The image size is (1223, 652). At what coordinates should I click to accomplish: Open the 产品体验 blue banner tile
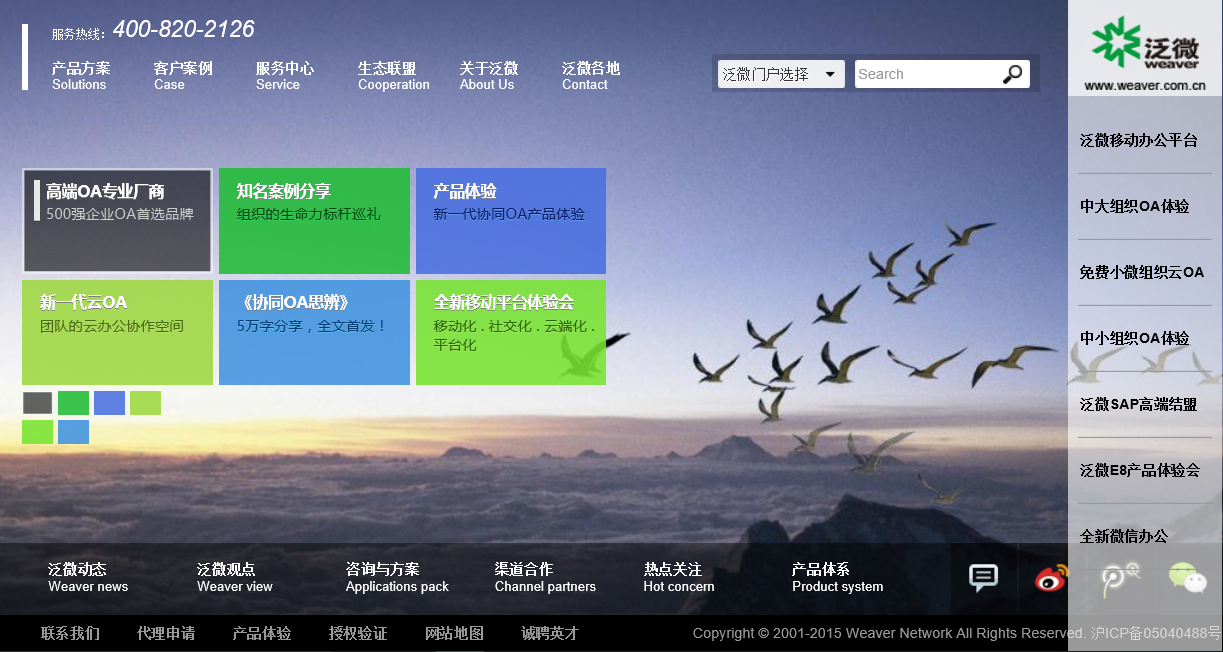pos(510,221)
